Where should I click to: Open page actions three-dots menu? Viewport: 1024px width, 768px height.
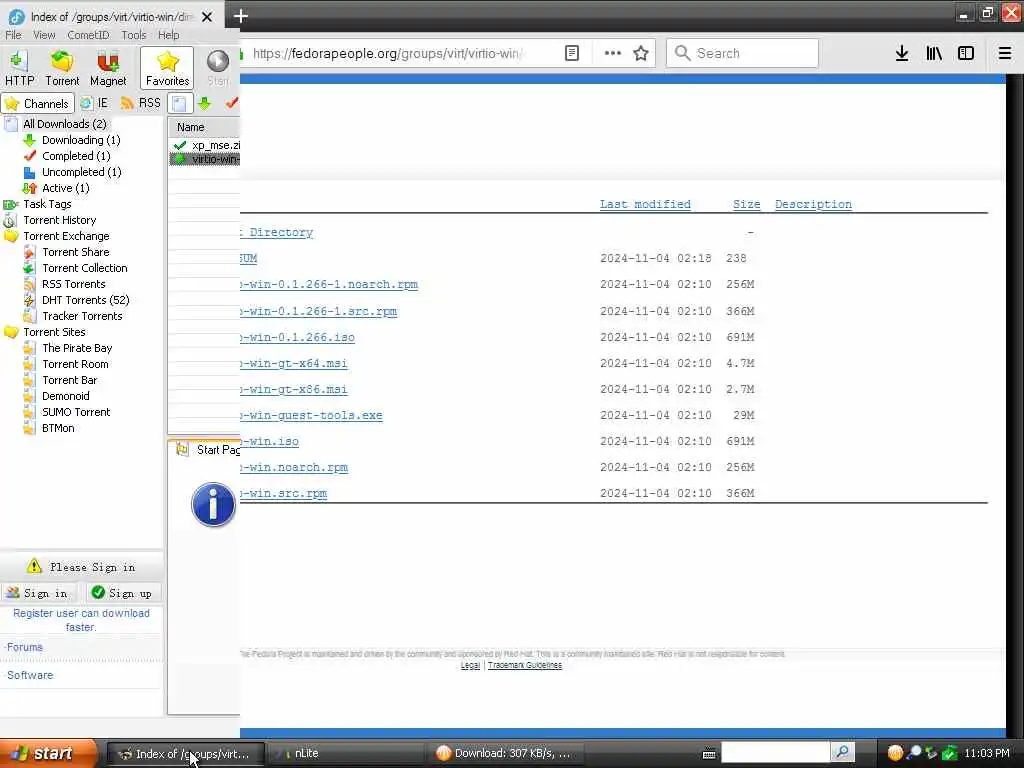[613, 54]
